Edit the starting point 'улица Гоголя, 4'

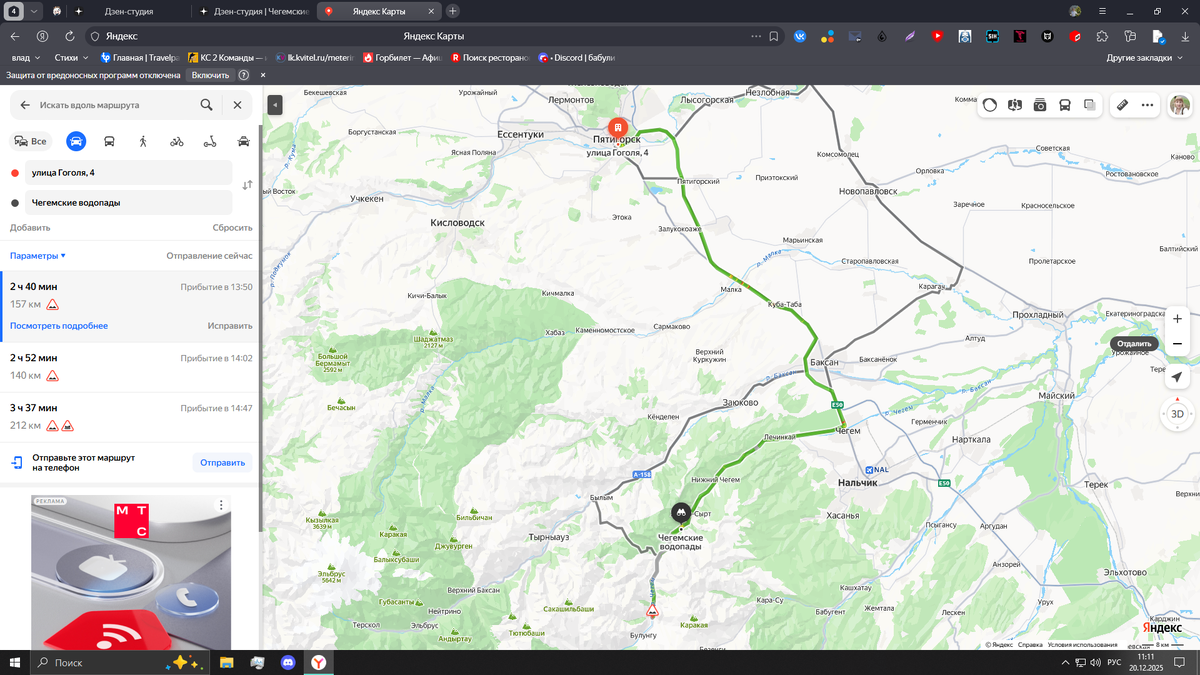pos(129,173)
